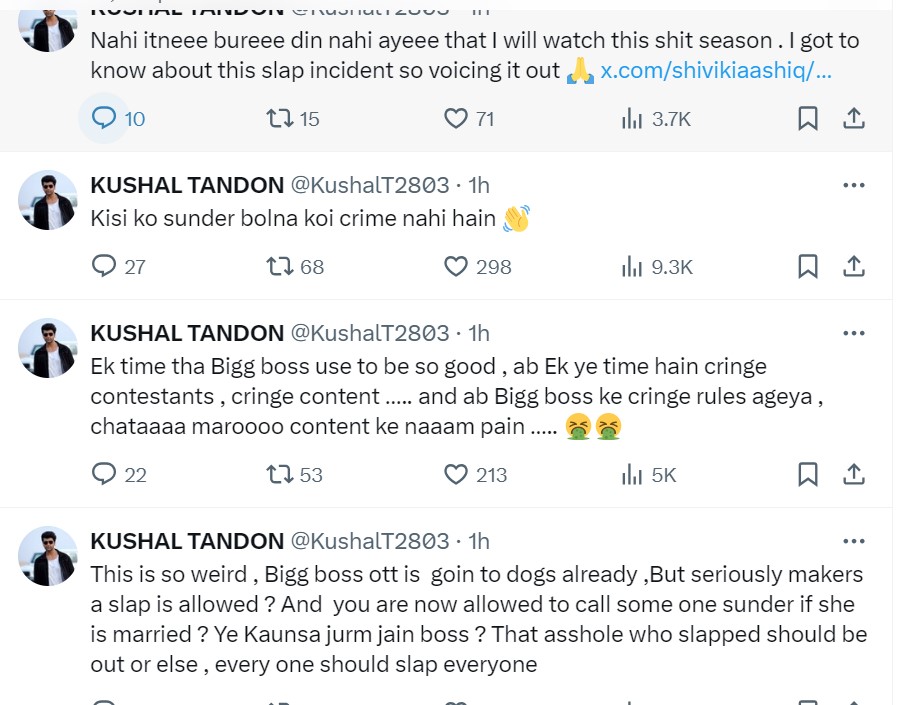The height and width of the screenshot is (705, 904).
Task: Open the x.com/shivikiaashiq link
Action: 715,71
